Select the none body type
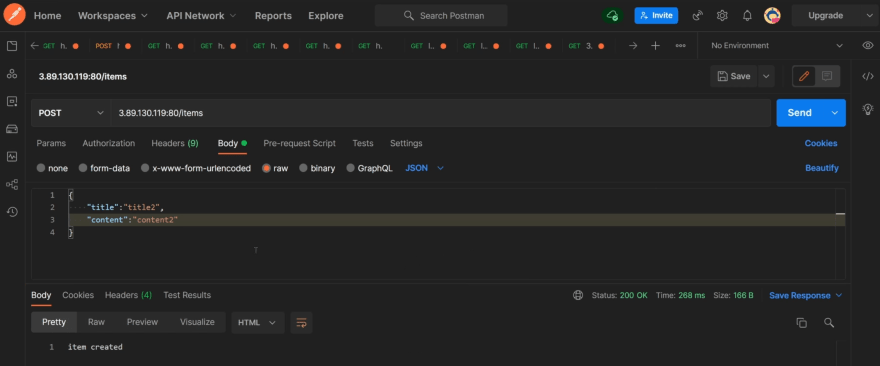 [x=41, y=168]
